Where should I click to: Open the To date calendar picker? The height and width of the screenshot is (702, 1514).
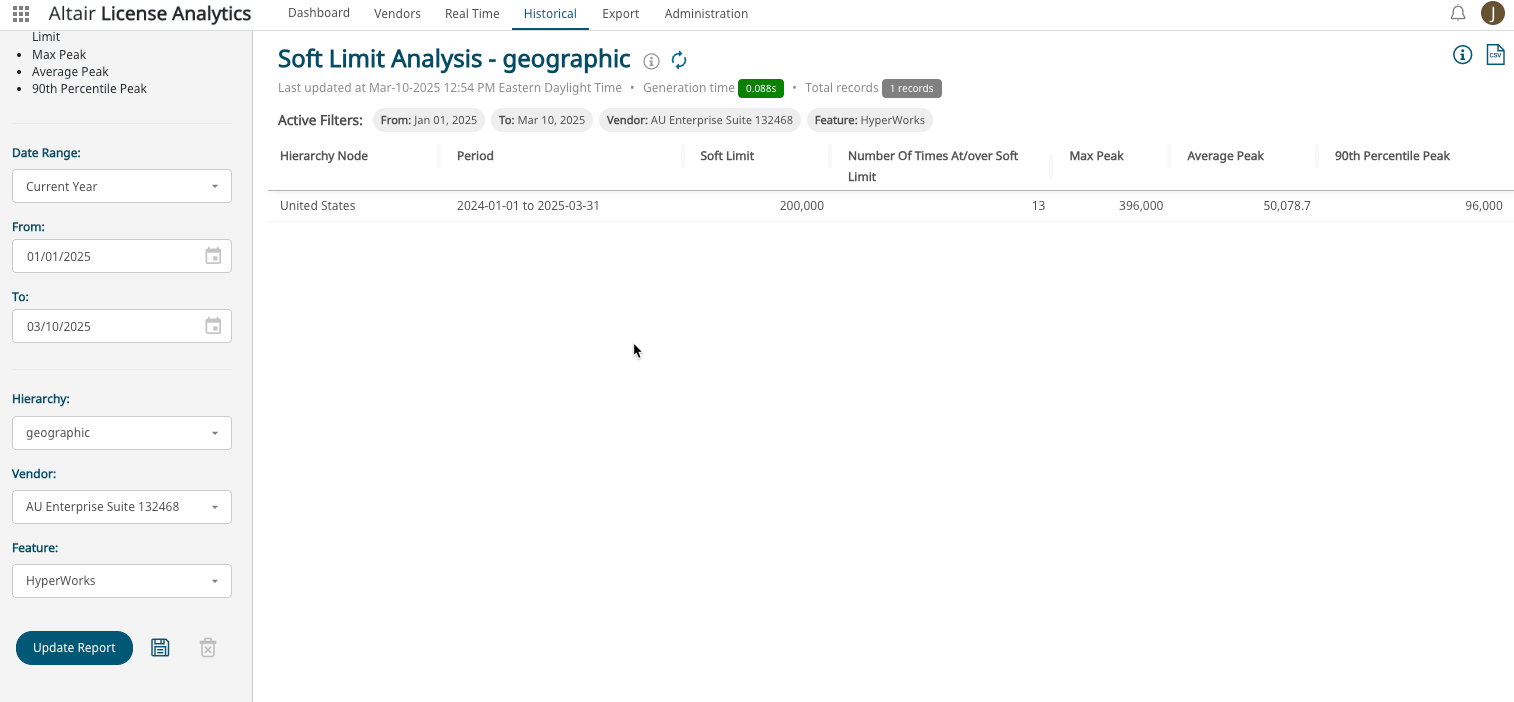213,326
